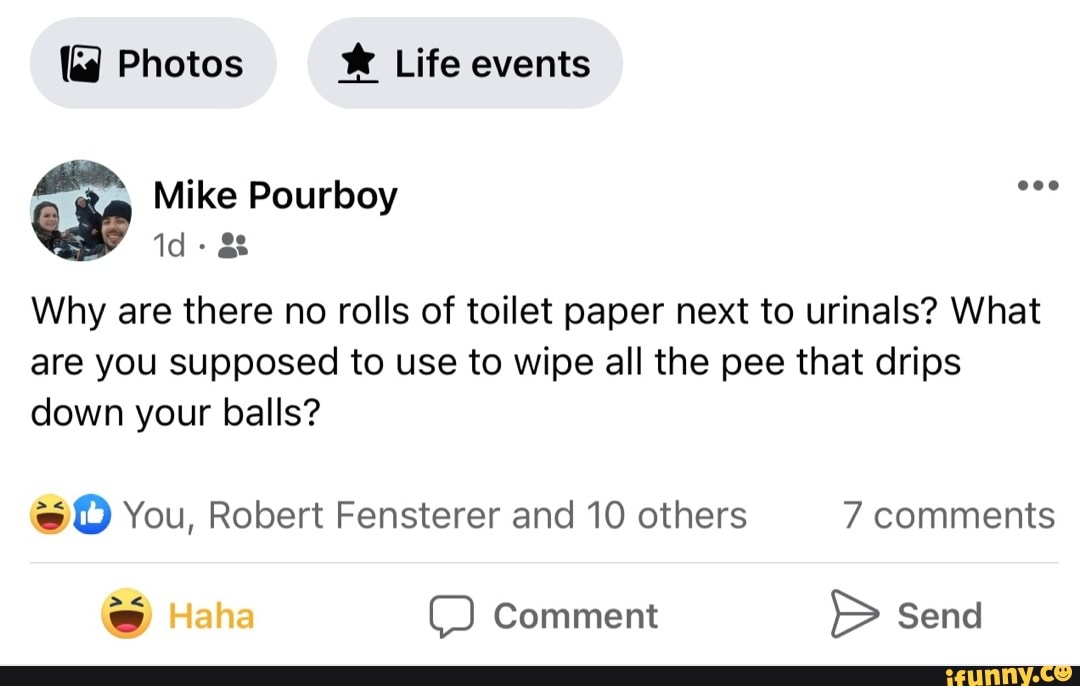
Task: Click the Send button
Action: pyautogui.click(x=905, y=616)
